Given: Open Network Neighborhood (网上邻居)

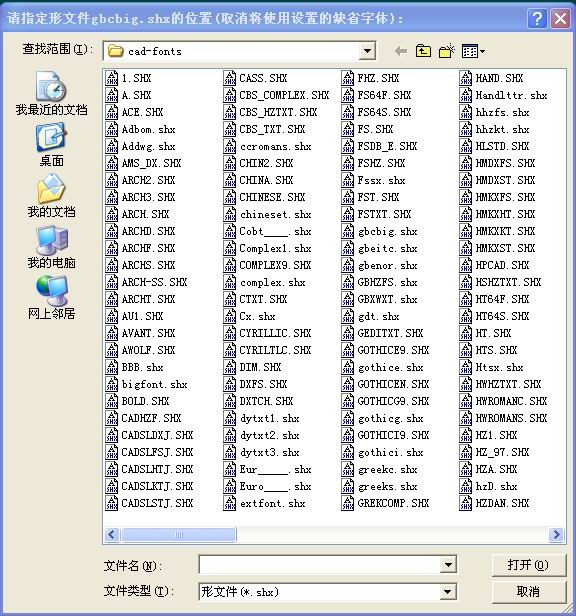Looking at the screenshot, I should [51, 297].
